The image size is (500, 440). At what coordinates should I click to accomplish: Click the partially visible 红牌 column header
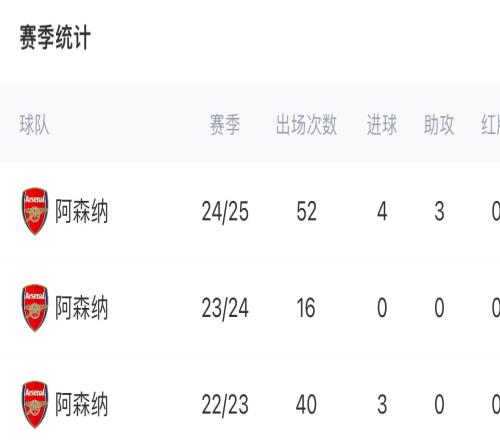coord(491,125)
